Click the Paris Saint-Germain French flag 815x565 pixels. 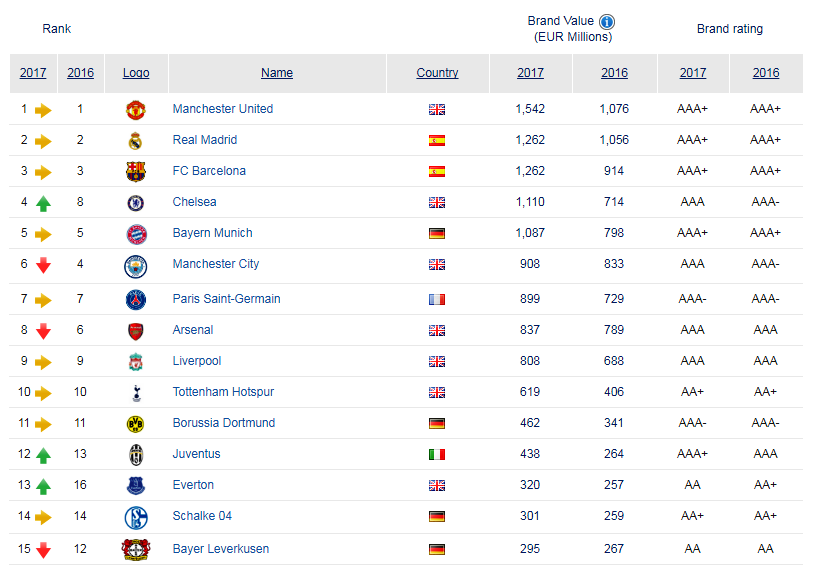[x=437, y=299]
